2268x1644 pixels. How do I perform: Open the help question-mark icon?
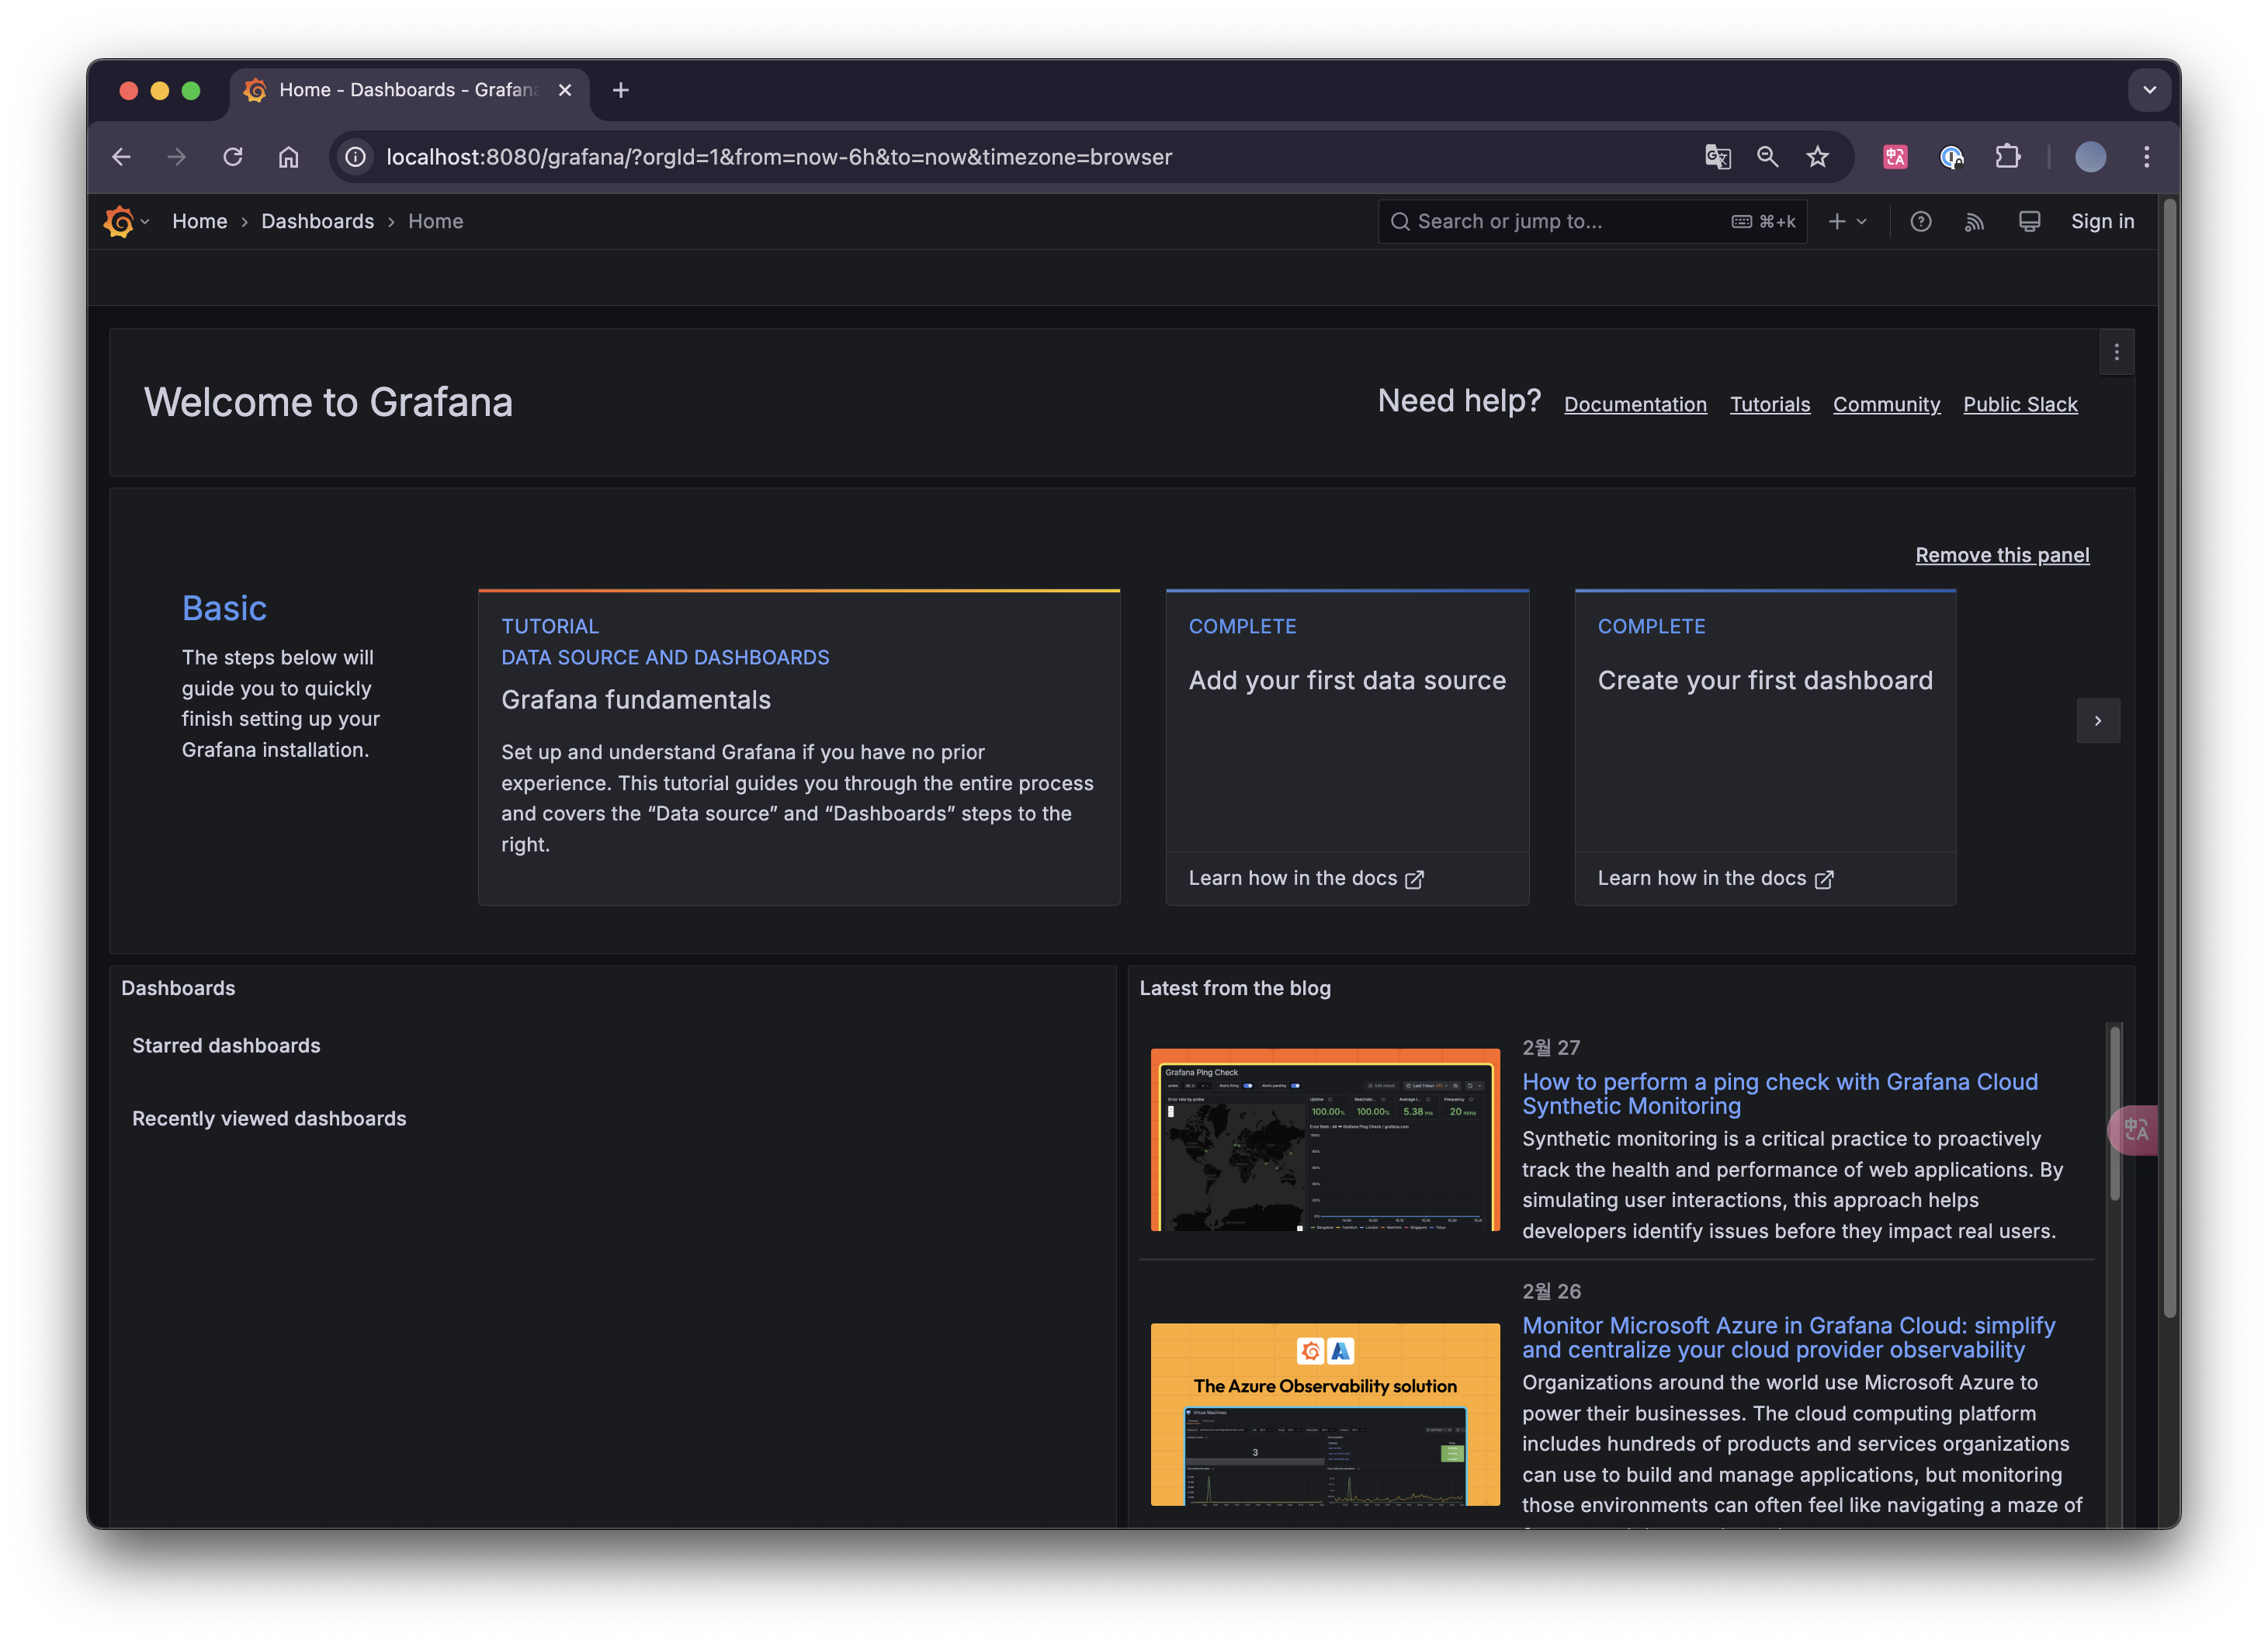[1920, 221]
